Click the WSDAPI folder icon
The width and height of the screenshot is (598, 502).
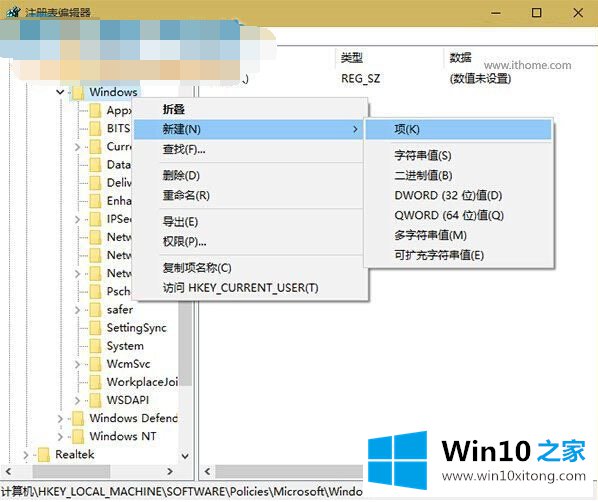[95, 400]
